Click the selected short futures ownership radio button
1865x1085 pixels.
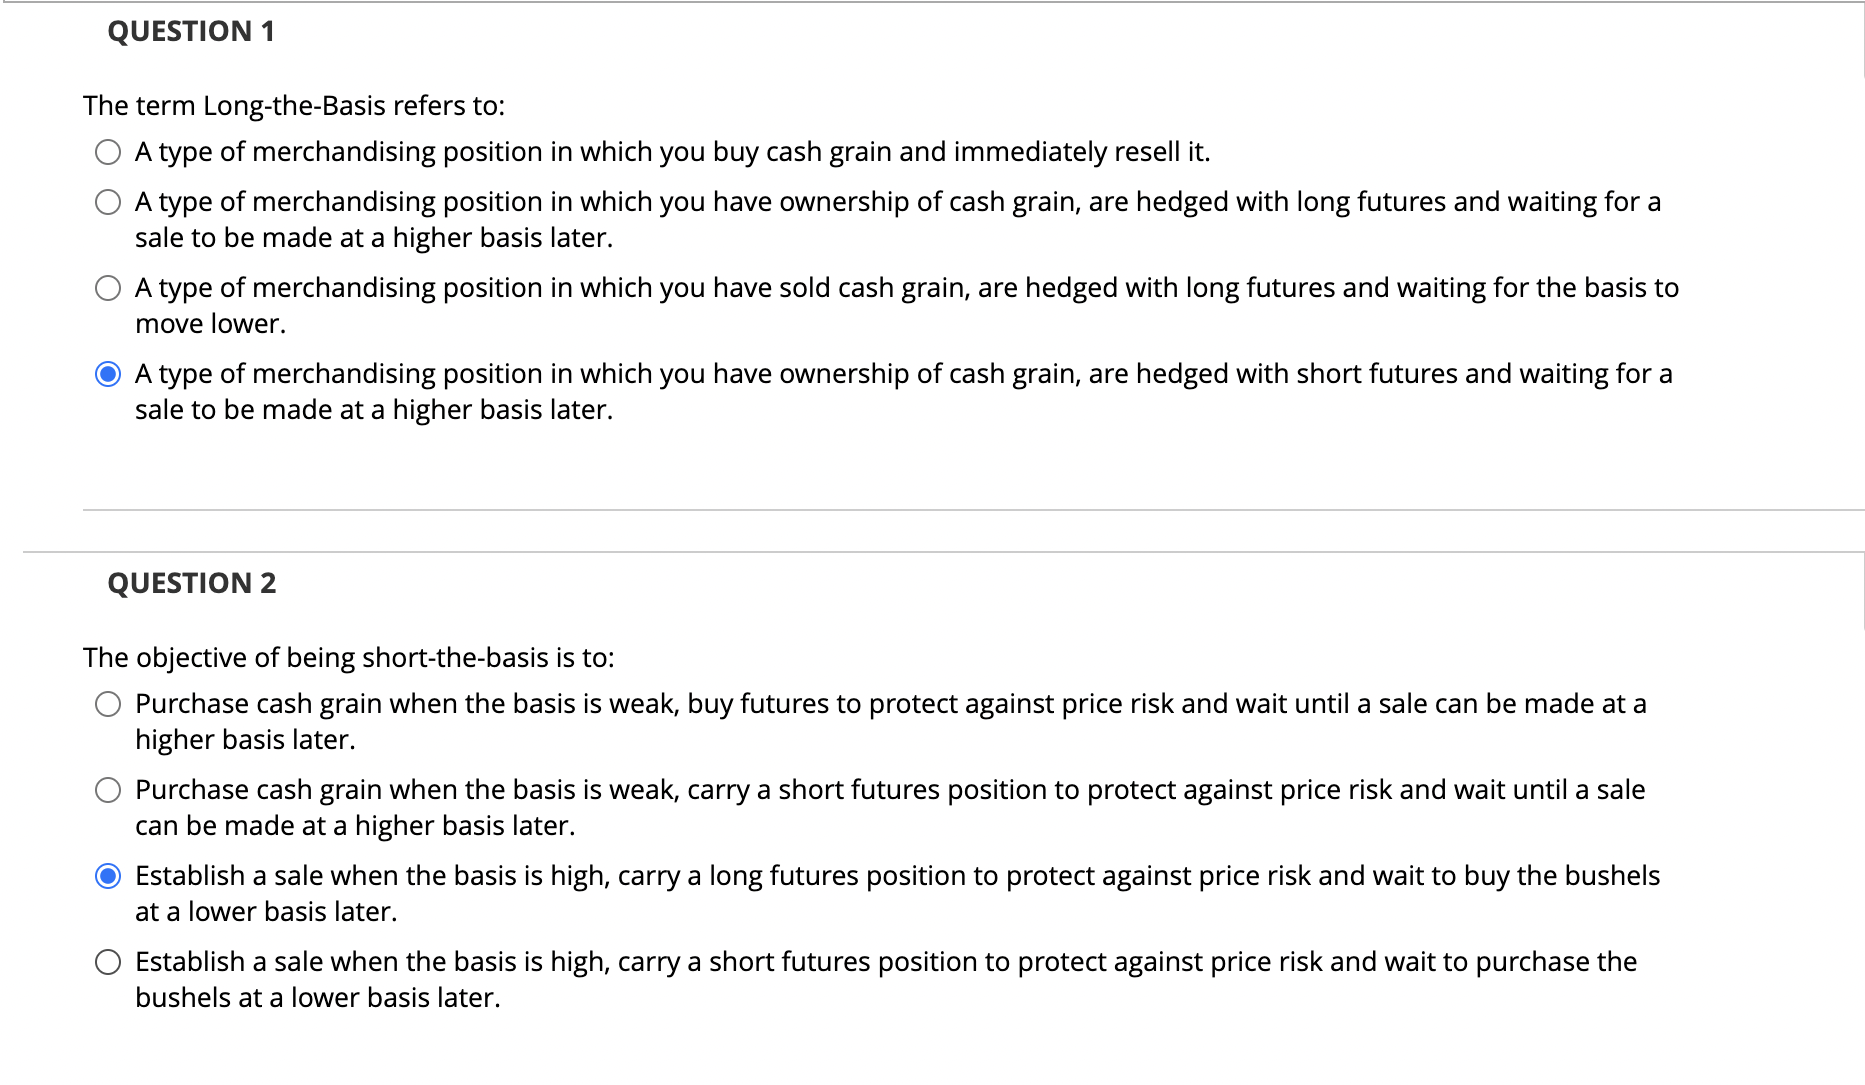pos(108,374)
